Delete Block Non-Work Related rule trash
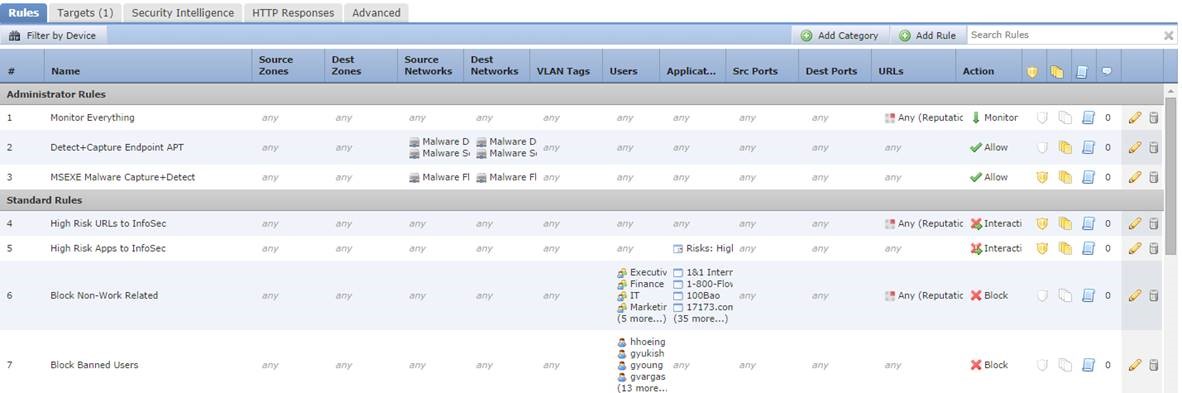 click(1153, 296)
